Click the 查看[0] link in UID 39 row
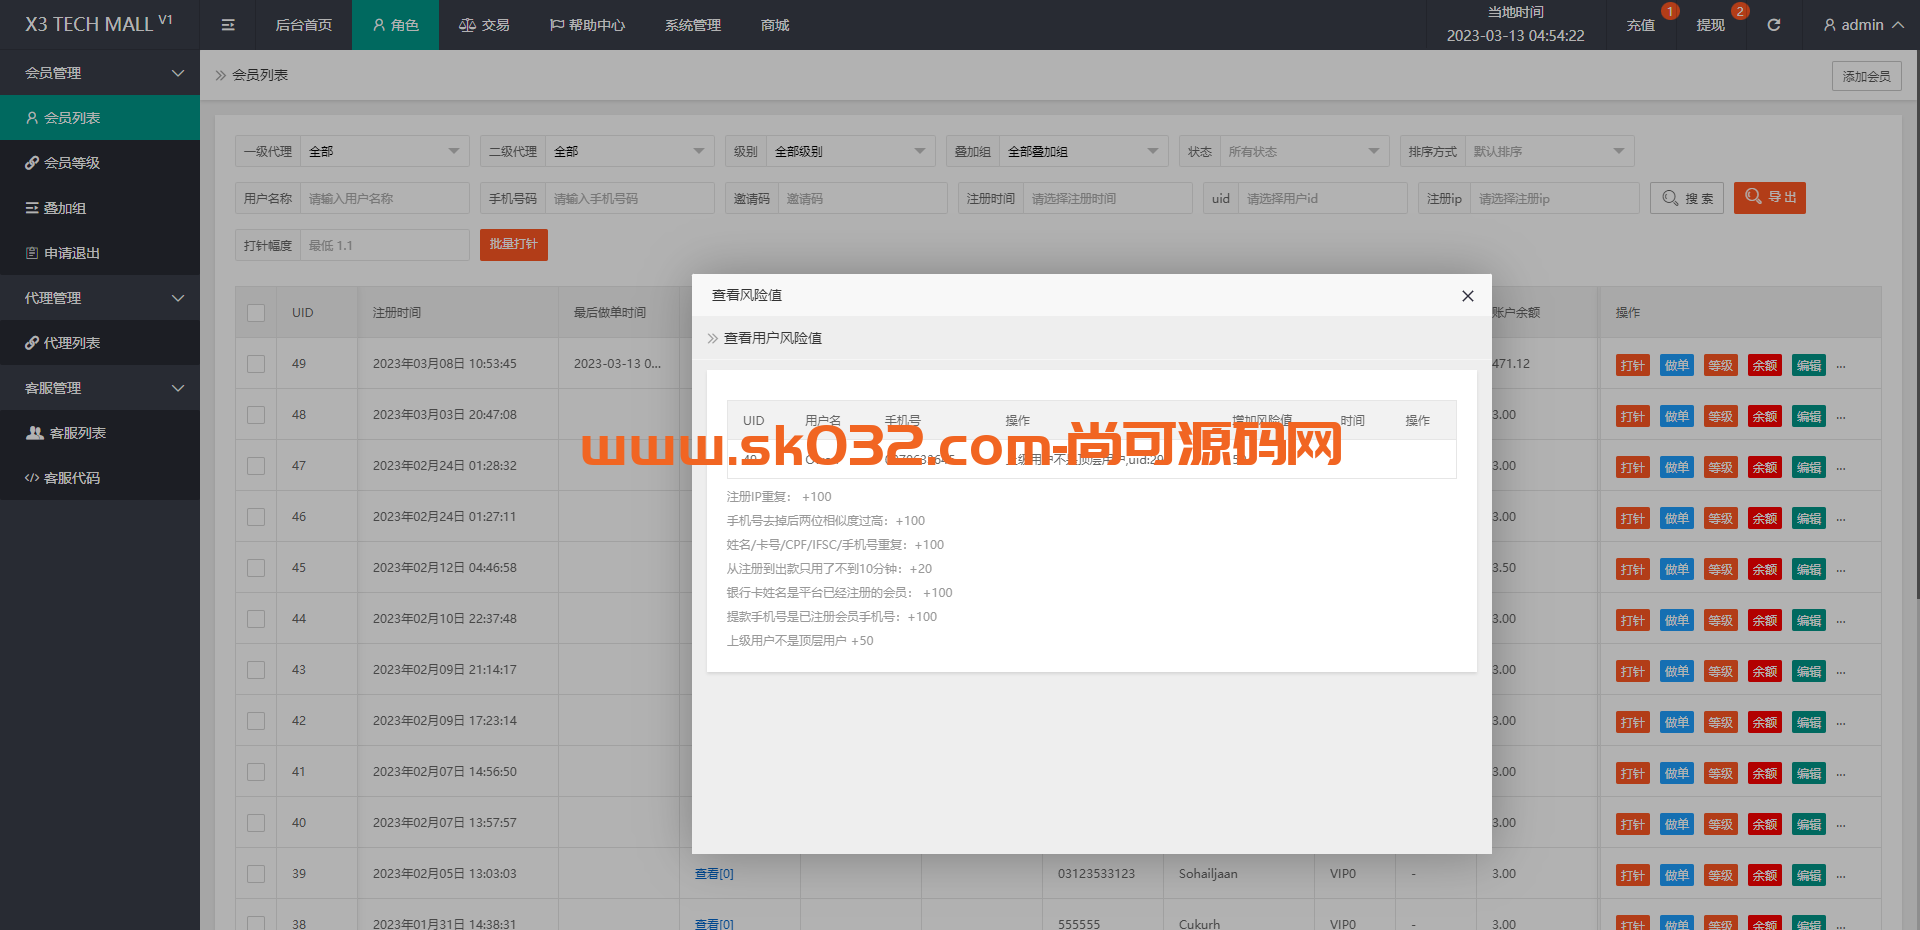Viewport: 1920px width, 930px height. 714,874
